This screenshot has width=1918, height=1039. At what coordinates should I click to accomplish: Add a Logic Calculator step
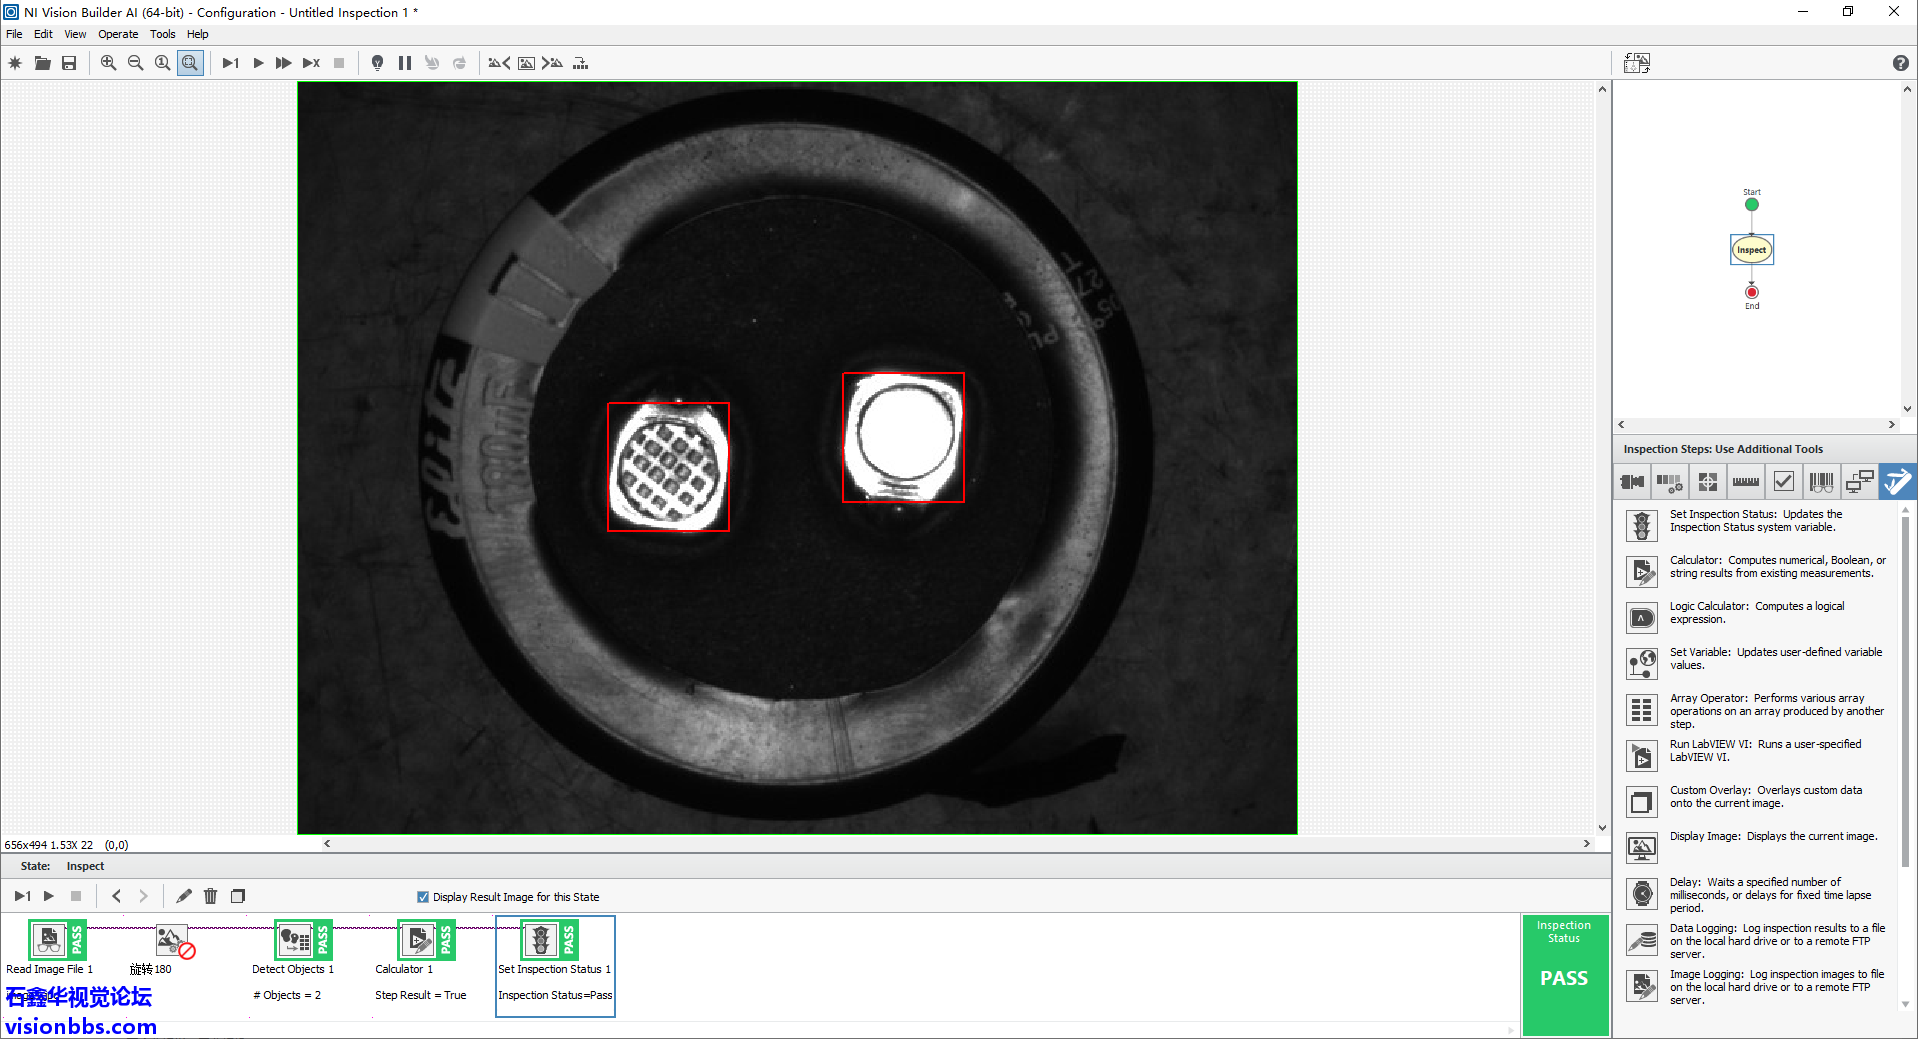point(1757,616)
